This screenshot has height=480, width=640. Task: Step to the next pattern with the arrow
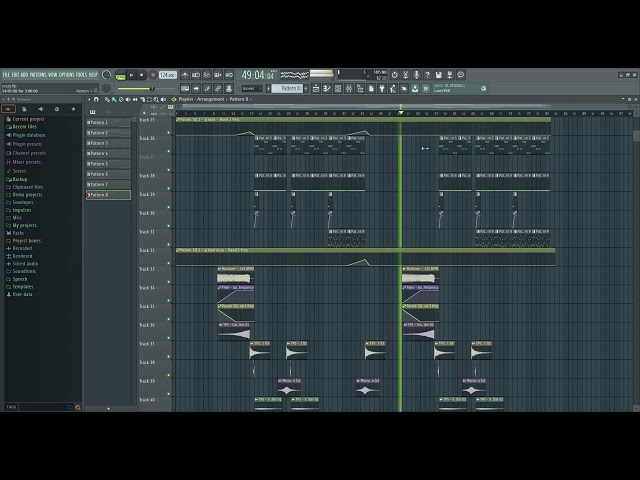pos(306,89)
